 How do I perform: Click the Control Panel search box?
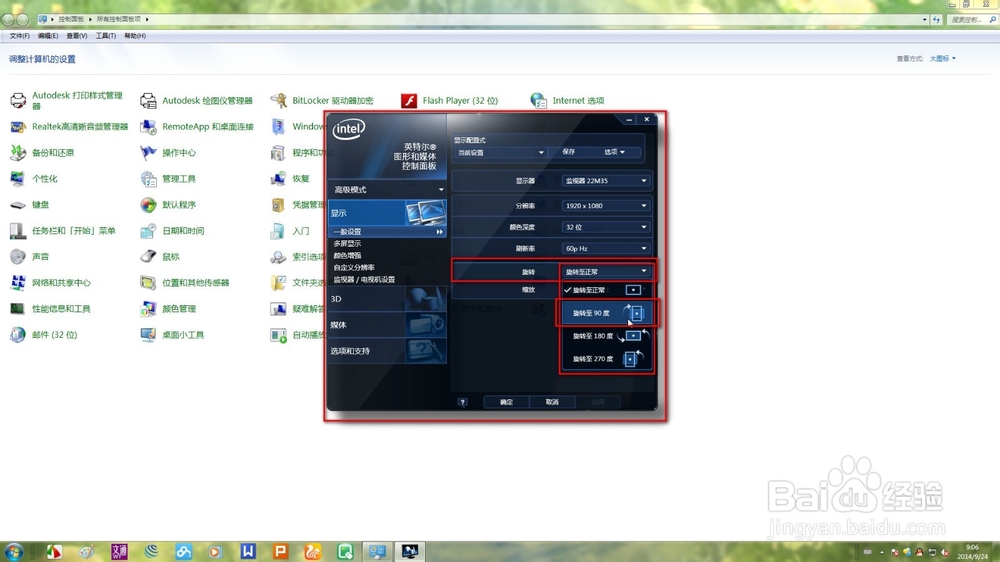coord(971,20)
